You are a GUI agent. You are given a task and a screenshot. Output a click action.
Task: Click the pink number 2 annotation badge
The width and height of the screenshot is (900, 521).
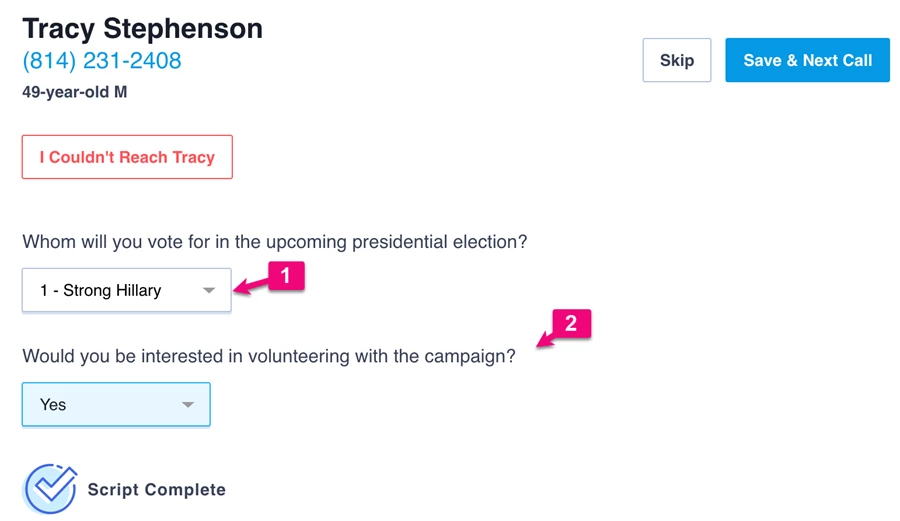(x=571, y=324)
